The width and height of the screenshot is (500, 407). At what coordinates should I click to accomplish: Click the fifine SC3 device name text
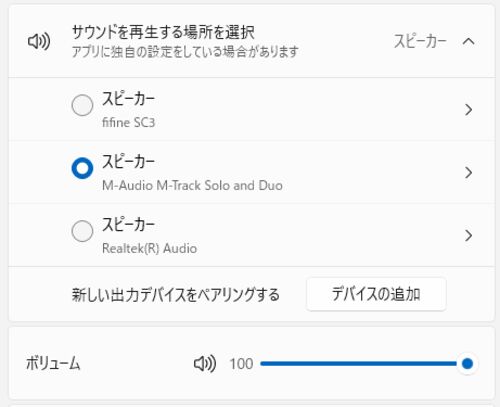(128, 122)
